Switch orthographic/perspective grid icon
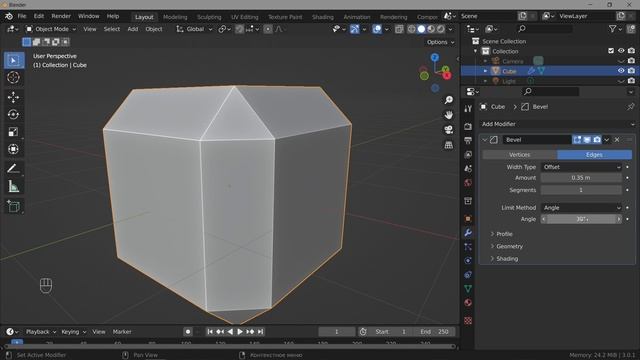Viewport: 640px width, 360px height. [x=449, y=145]
